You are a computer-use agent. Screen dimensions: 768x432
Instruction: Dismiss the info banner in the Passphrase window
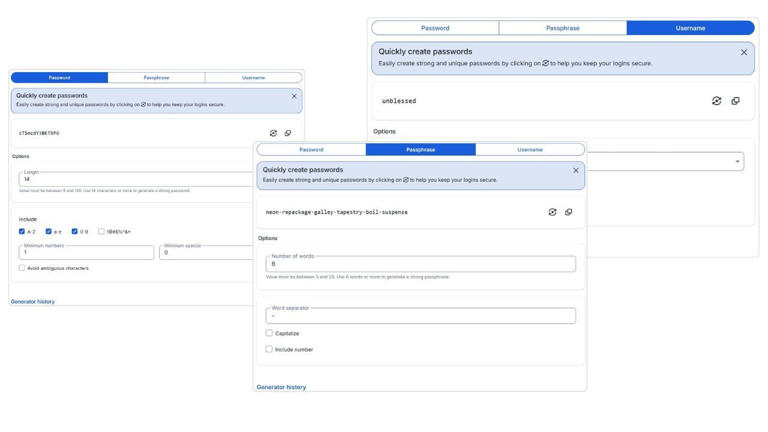576,170
